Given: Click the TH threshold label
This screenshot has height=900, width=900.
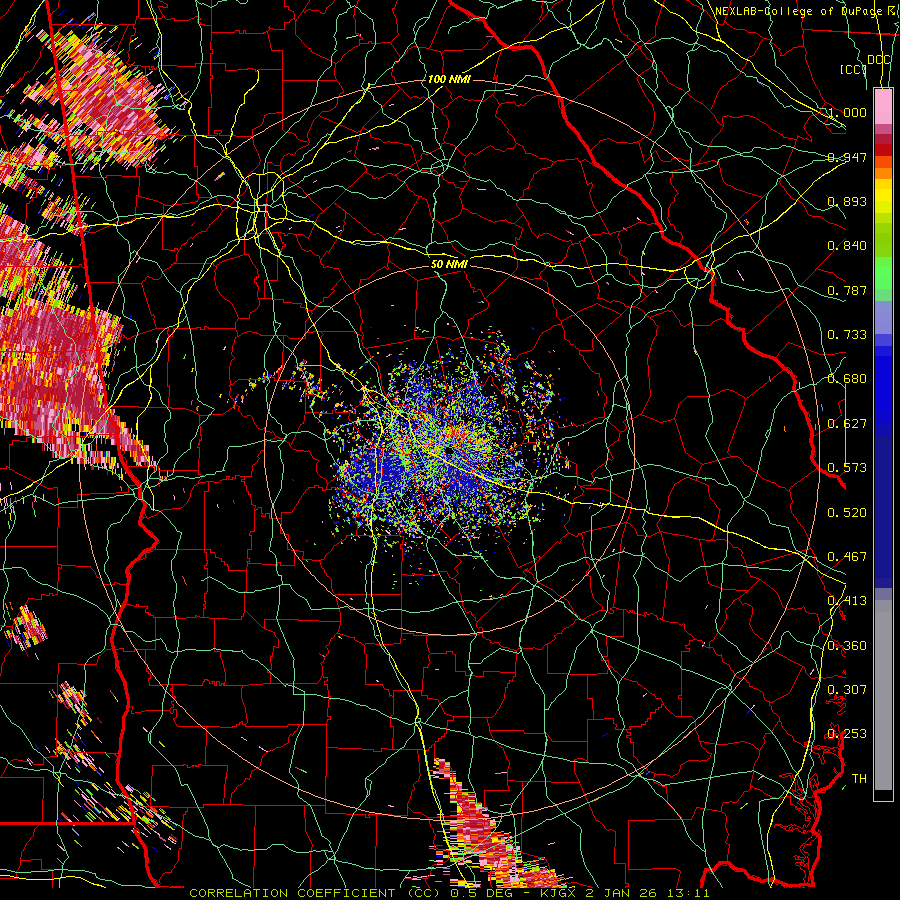Looking at the screenshot, I should point(859,779).
